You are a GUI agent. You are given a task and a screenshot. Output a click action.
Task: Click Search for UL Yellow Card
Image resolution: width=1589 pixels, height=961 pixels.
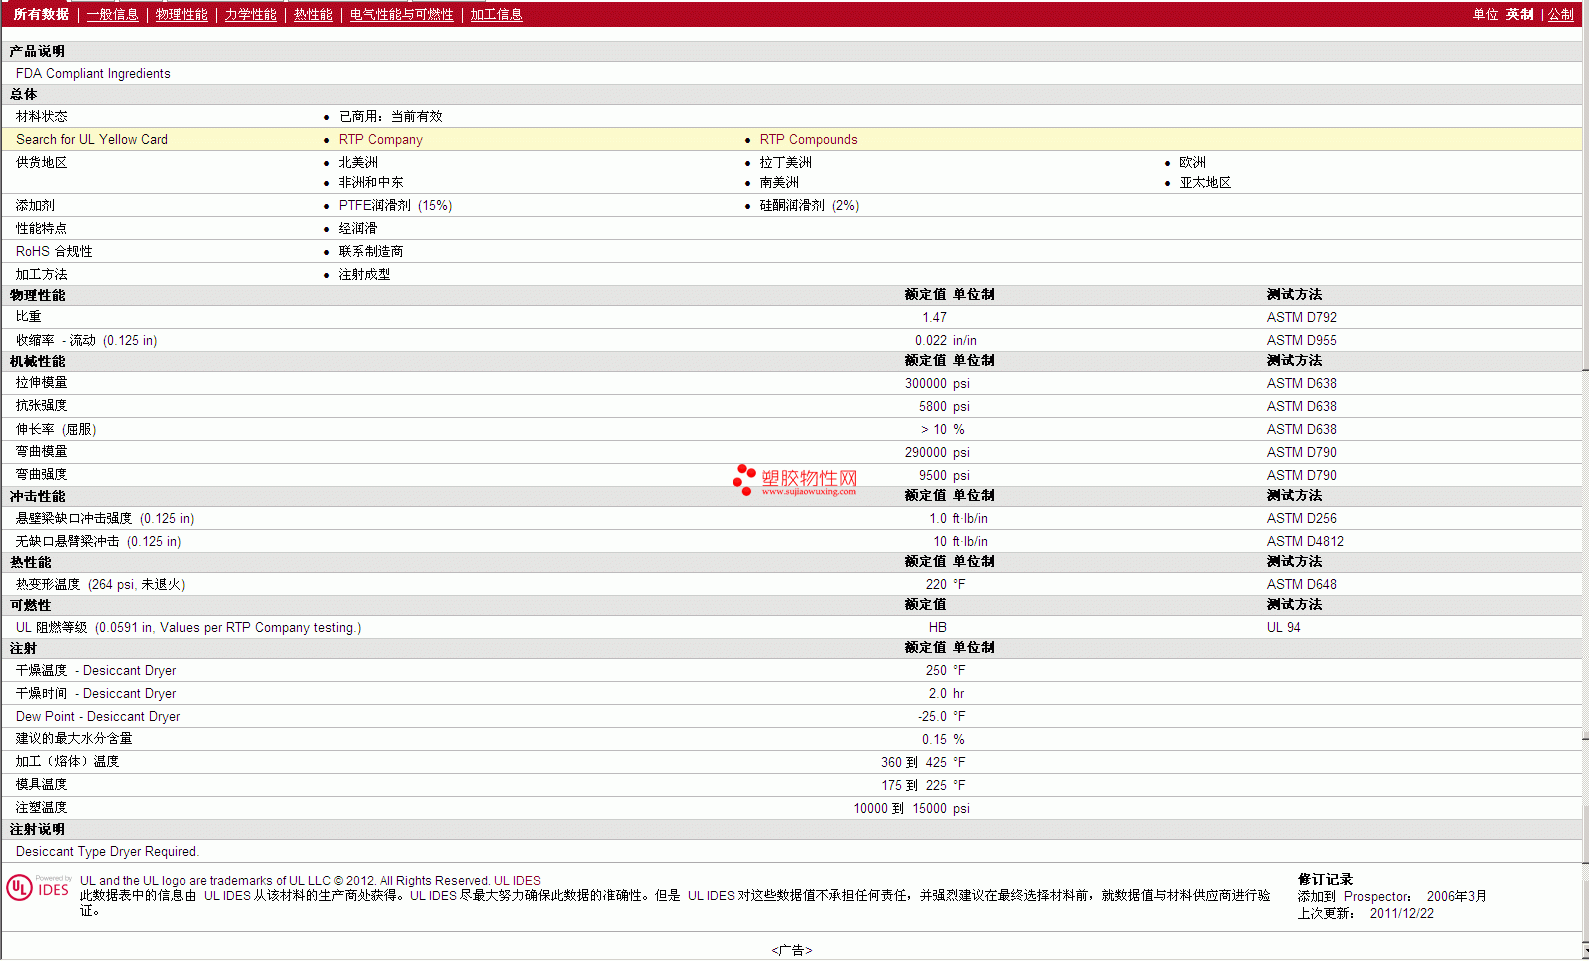[x=92, y=139]
